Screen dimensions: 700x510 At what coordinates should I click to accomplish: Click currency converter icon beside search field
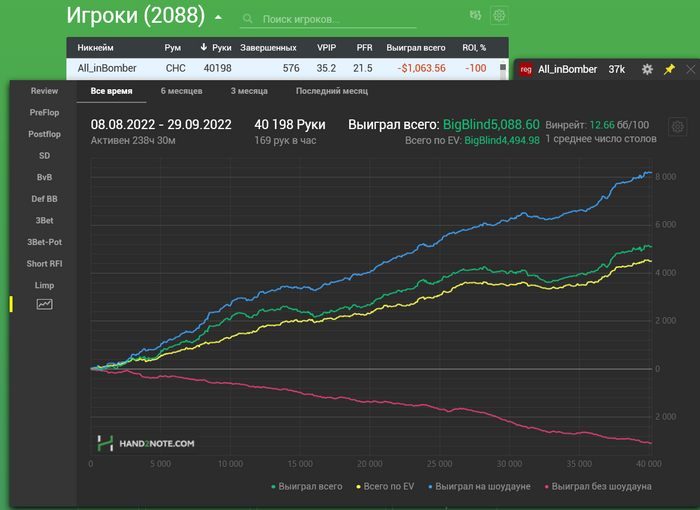point(475,16)
